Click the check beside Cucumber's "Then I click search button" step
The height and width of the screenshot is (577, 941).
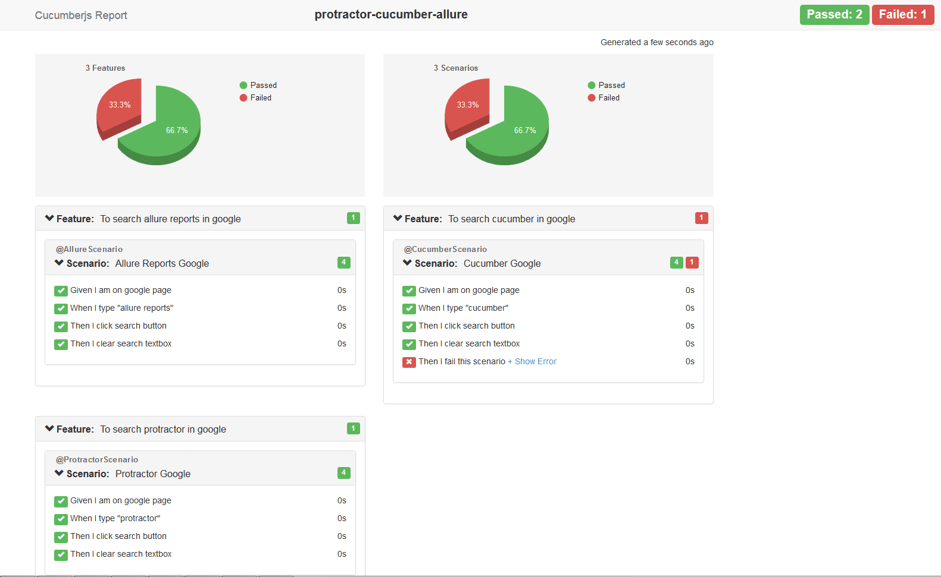pos(408,326)
